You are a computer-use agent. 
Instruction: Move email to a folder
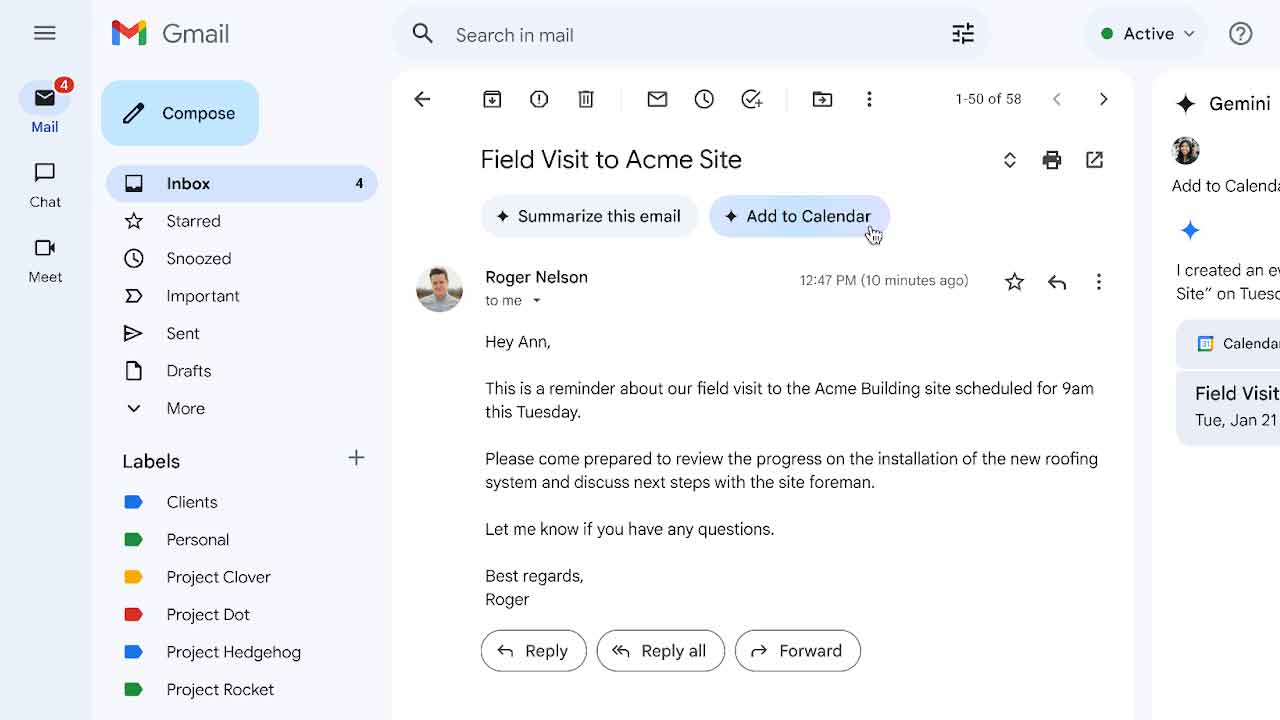click(x=822, y=99)
